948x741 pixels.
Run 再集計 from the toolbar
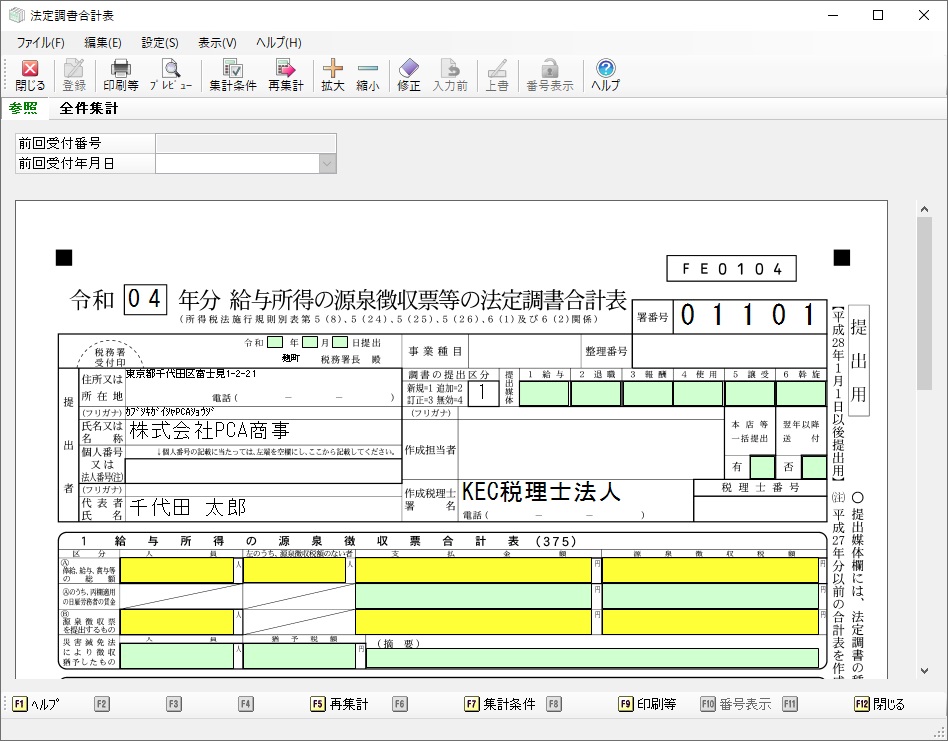point(285,76)
